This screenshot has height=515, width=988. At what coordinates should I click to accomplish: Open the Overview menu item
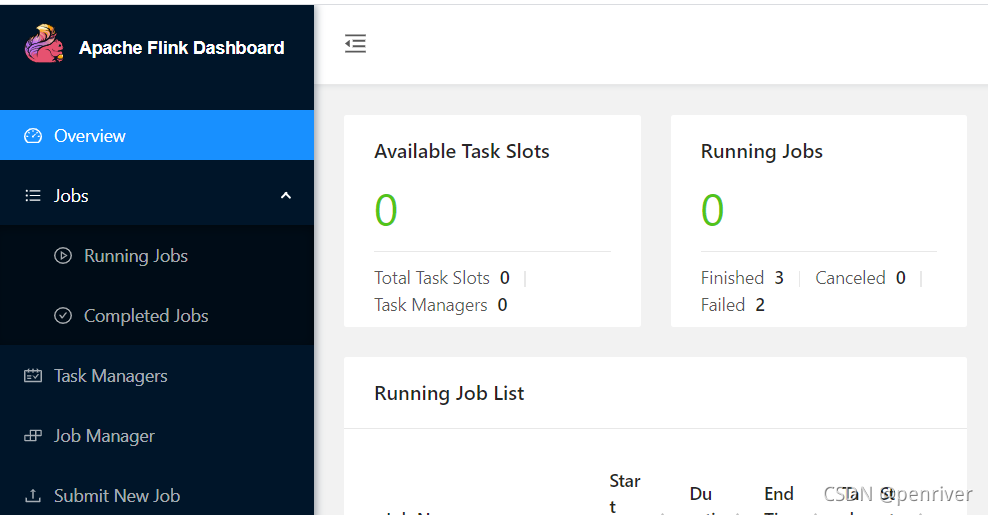pos(157,136)
